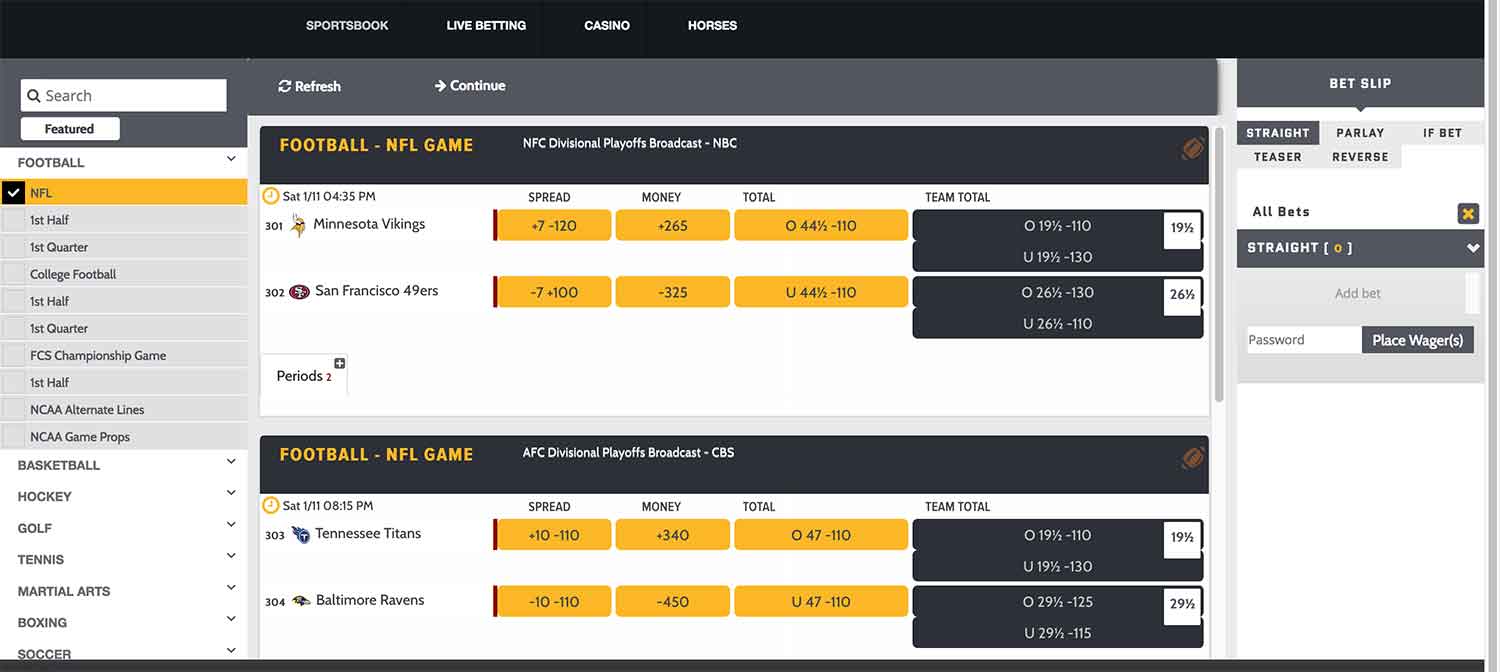Expand the Tennis category

(x=231, y=557)
